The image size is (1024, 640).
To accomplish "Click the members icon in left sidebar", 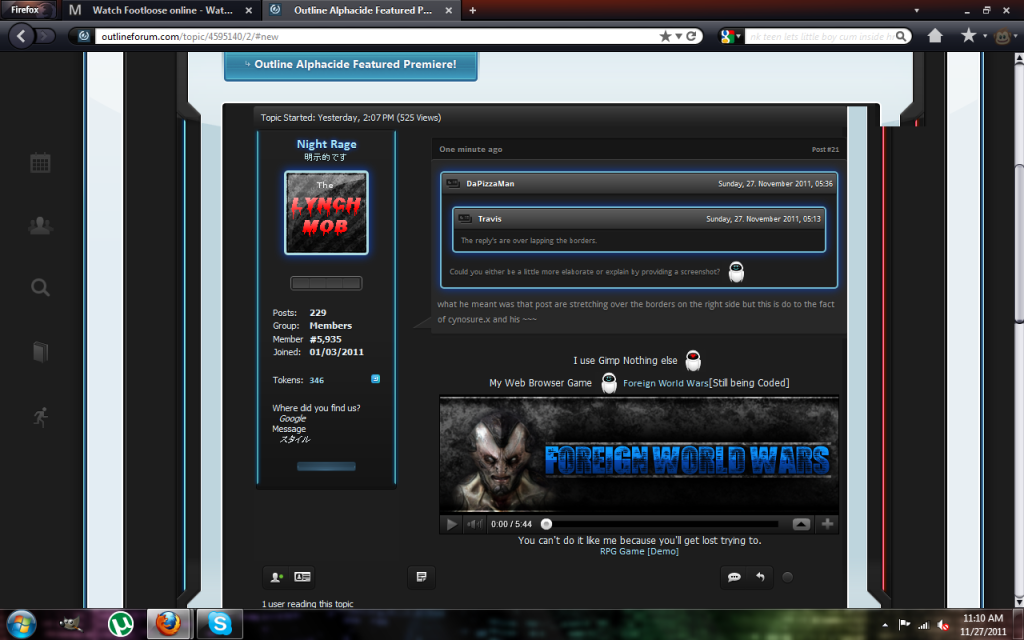I will point(40,226).
